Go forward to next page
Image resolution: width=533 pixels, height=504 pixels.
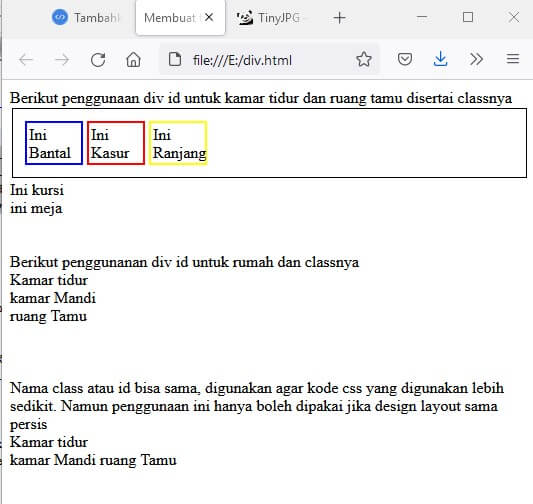[x=62, y=60]
